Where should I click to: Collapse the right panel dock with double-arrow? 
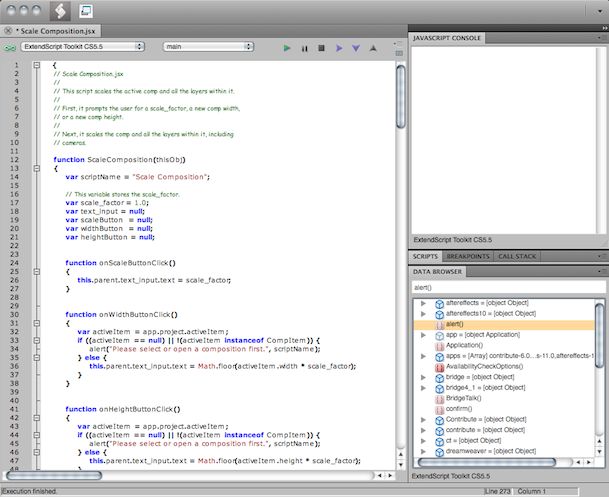(x=604, y=28)
